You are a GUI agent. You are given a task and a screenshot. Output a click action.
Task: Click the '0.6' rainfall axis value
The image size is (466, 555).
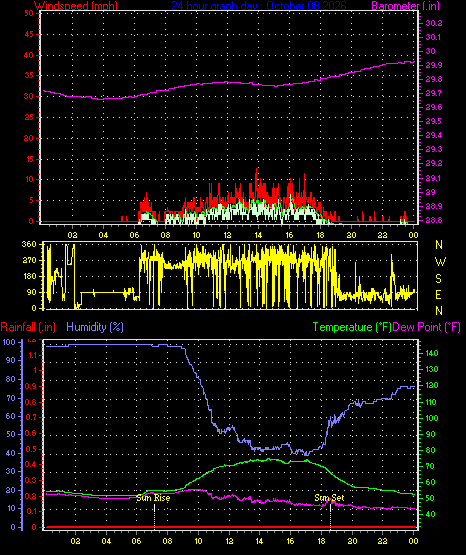tap(31, 433)
